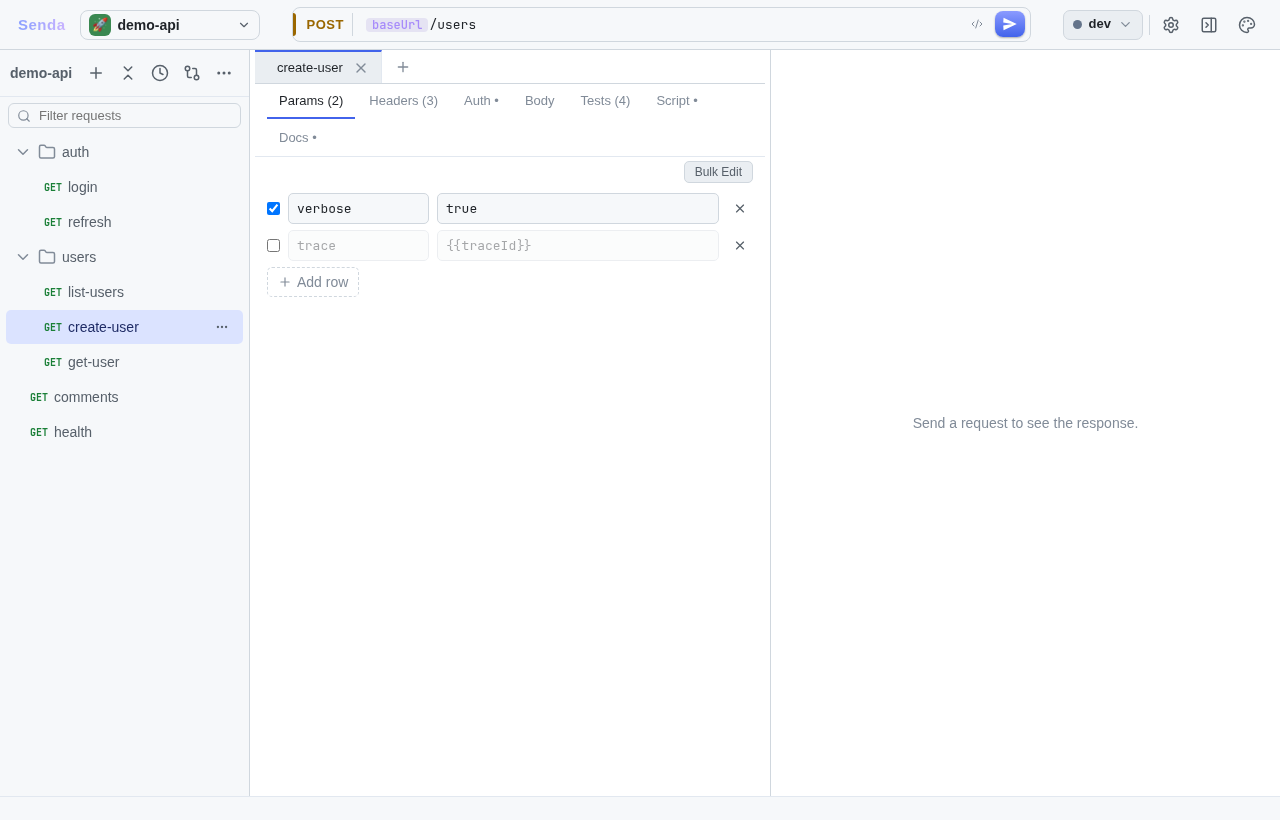Screen dimensions: 1280x820
Task: Uncheck the verbose param checkbox
Action: 273,209
